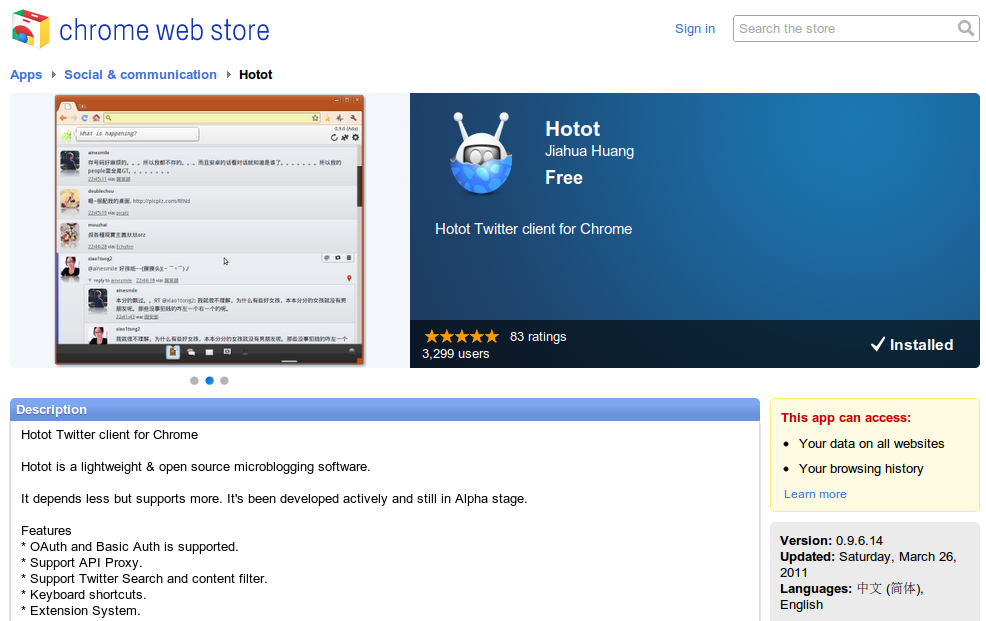
Task: Open Social & communication breadcrumb
Action: pyautogui.click(x=140, y=75)
